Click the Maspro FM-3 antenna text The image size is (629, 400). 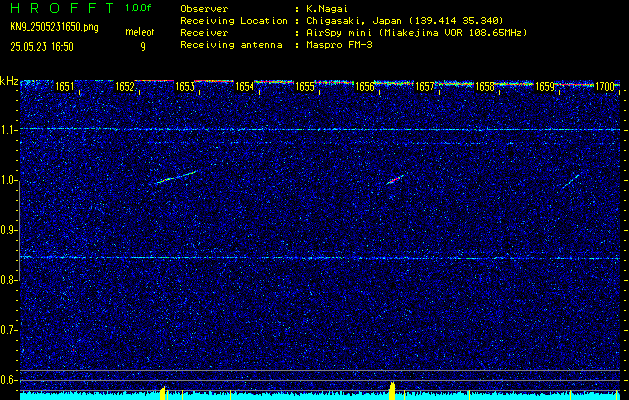pyautogui.click(x=339, y=45)
